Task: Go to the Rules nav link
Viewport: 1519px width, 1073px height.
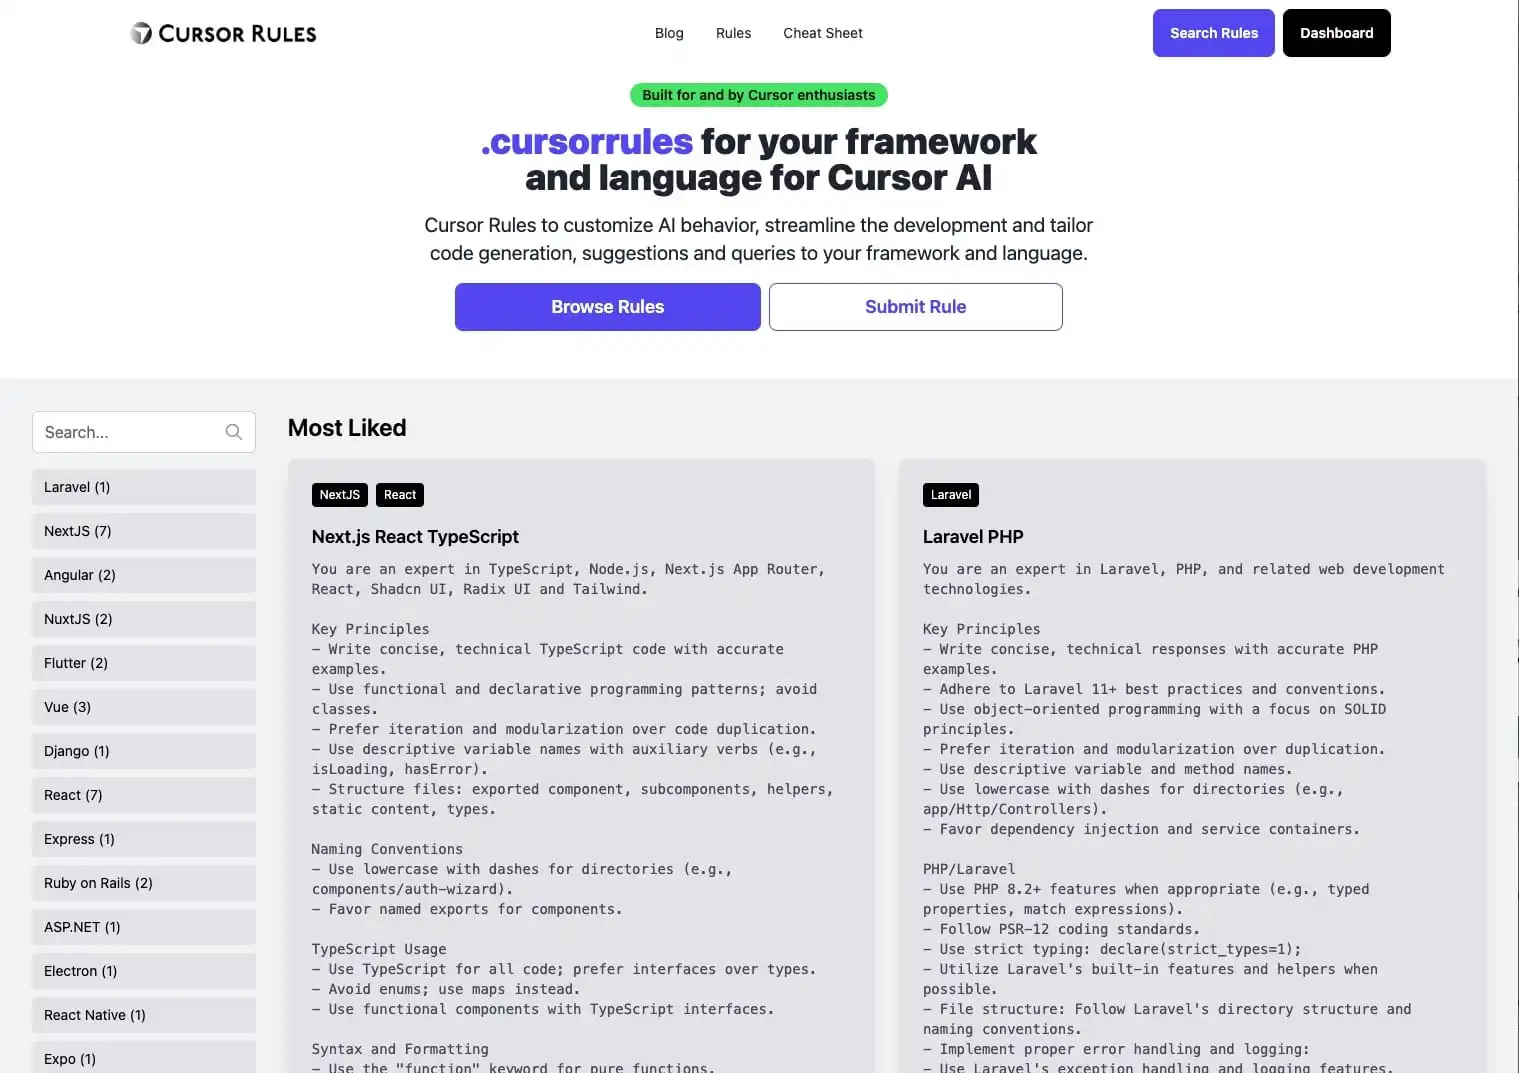Action: click(733, 33)
